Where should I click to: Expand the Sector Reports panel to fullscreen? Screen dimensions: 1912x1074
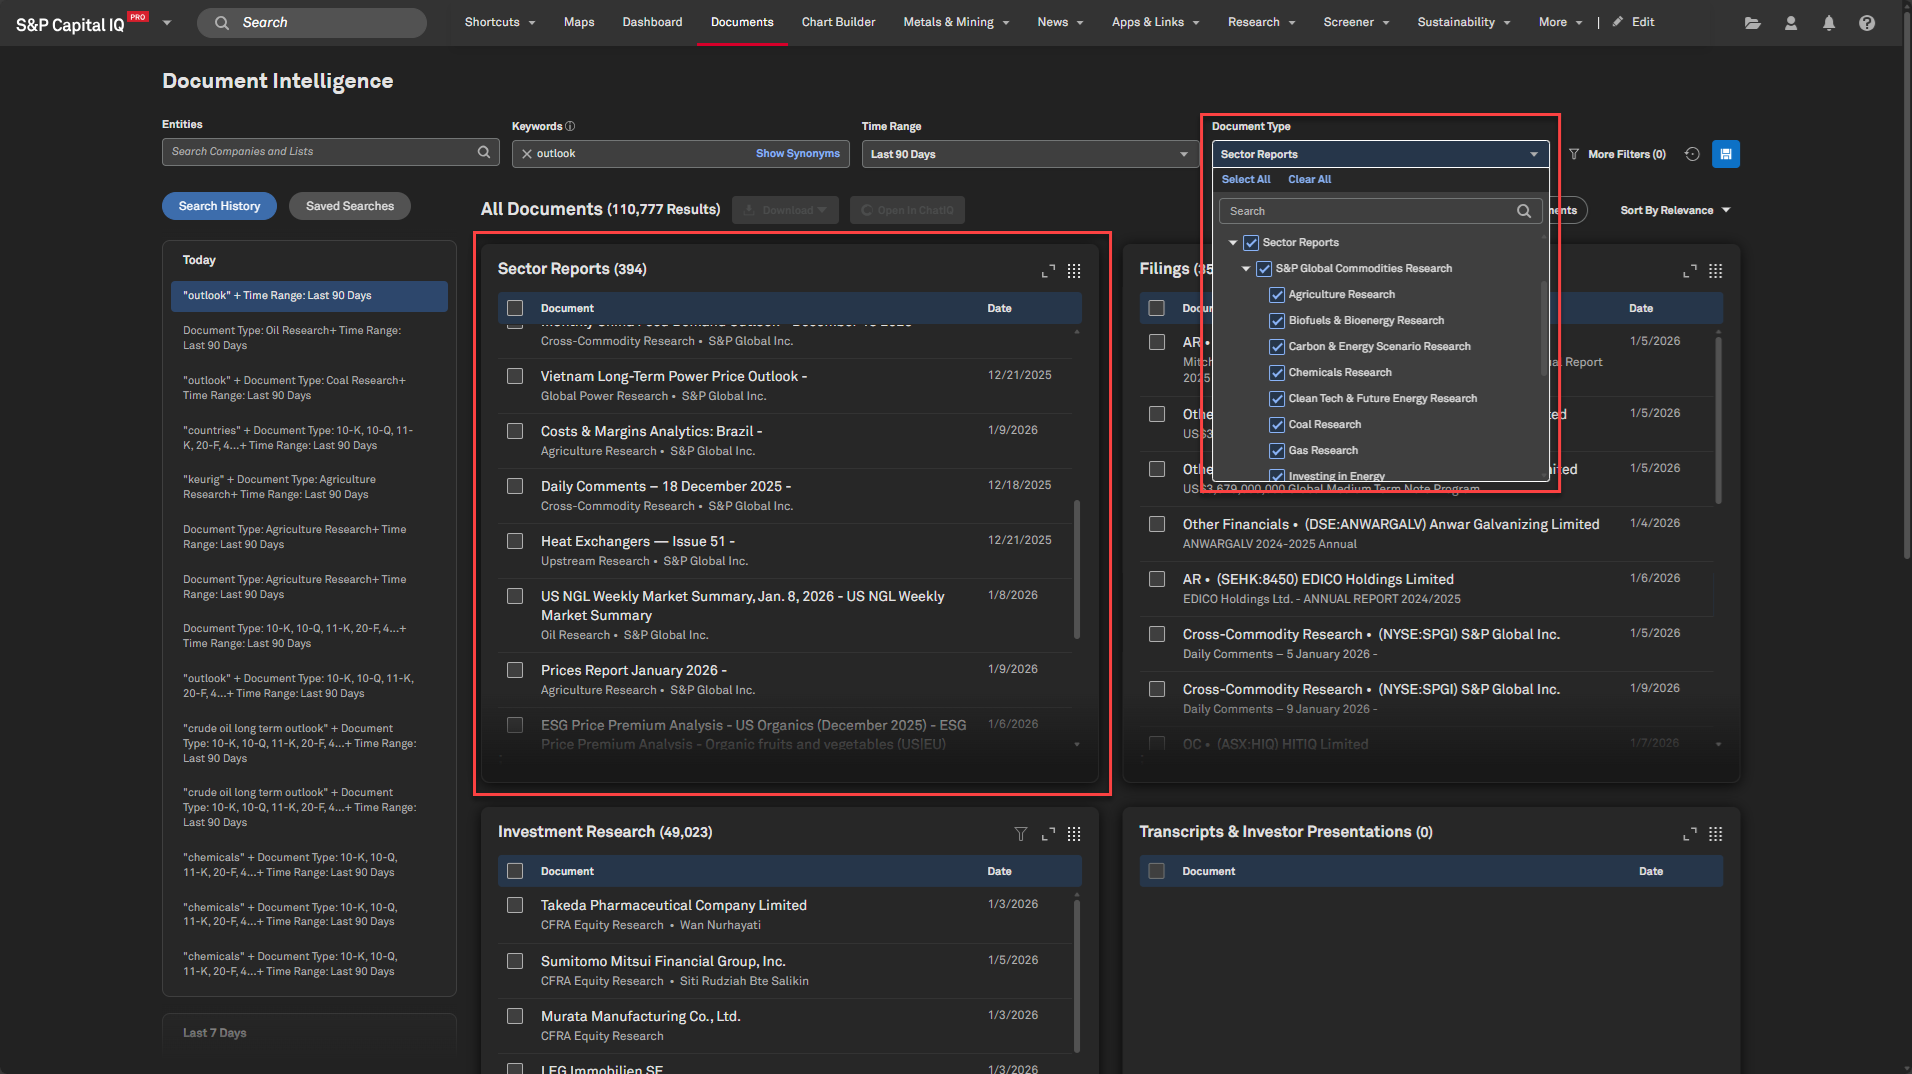point(1048,271)
